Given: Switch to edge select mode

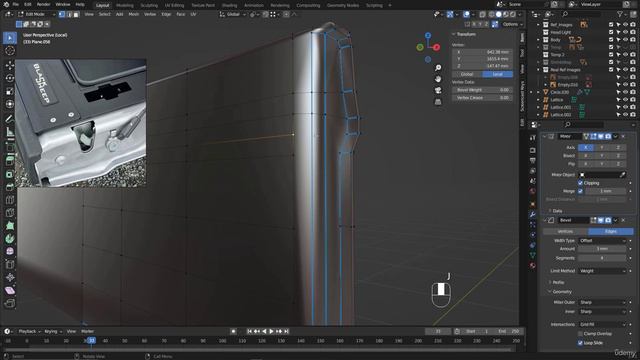Looking at the screenshot, I should click(x=69, y=14).
